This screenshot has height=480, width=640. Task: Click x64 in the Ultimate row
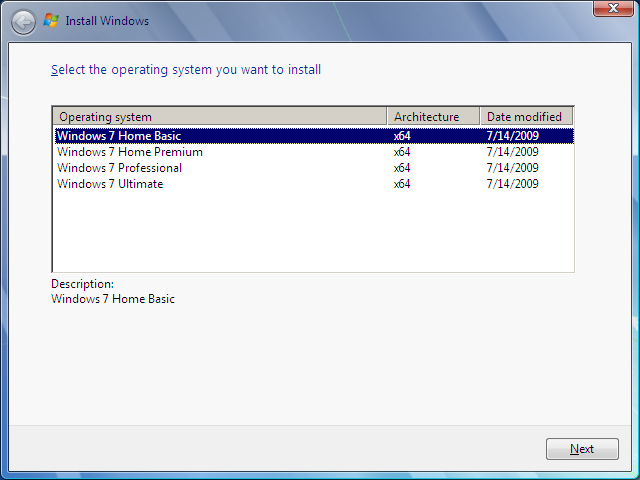click(x=402, y=184)
